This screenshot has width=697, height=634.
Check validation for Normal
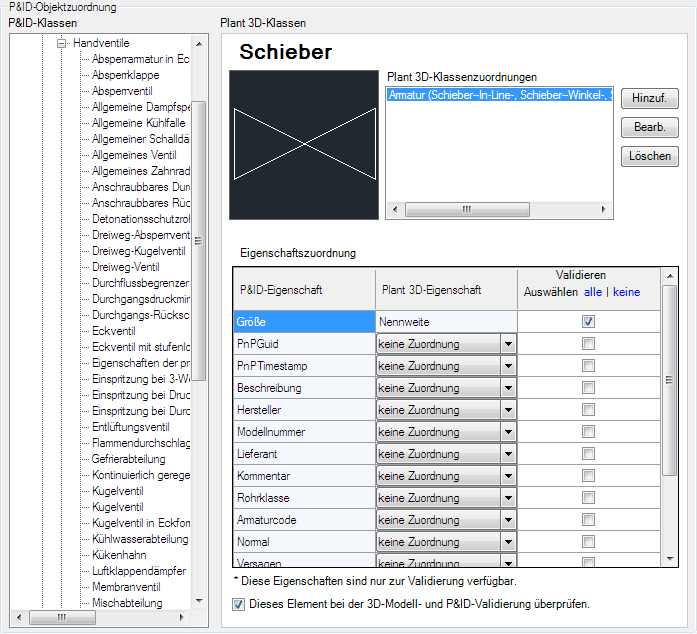point(588,542)
